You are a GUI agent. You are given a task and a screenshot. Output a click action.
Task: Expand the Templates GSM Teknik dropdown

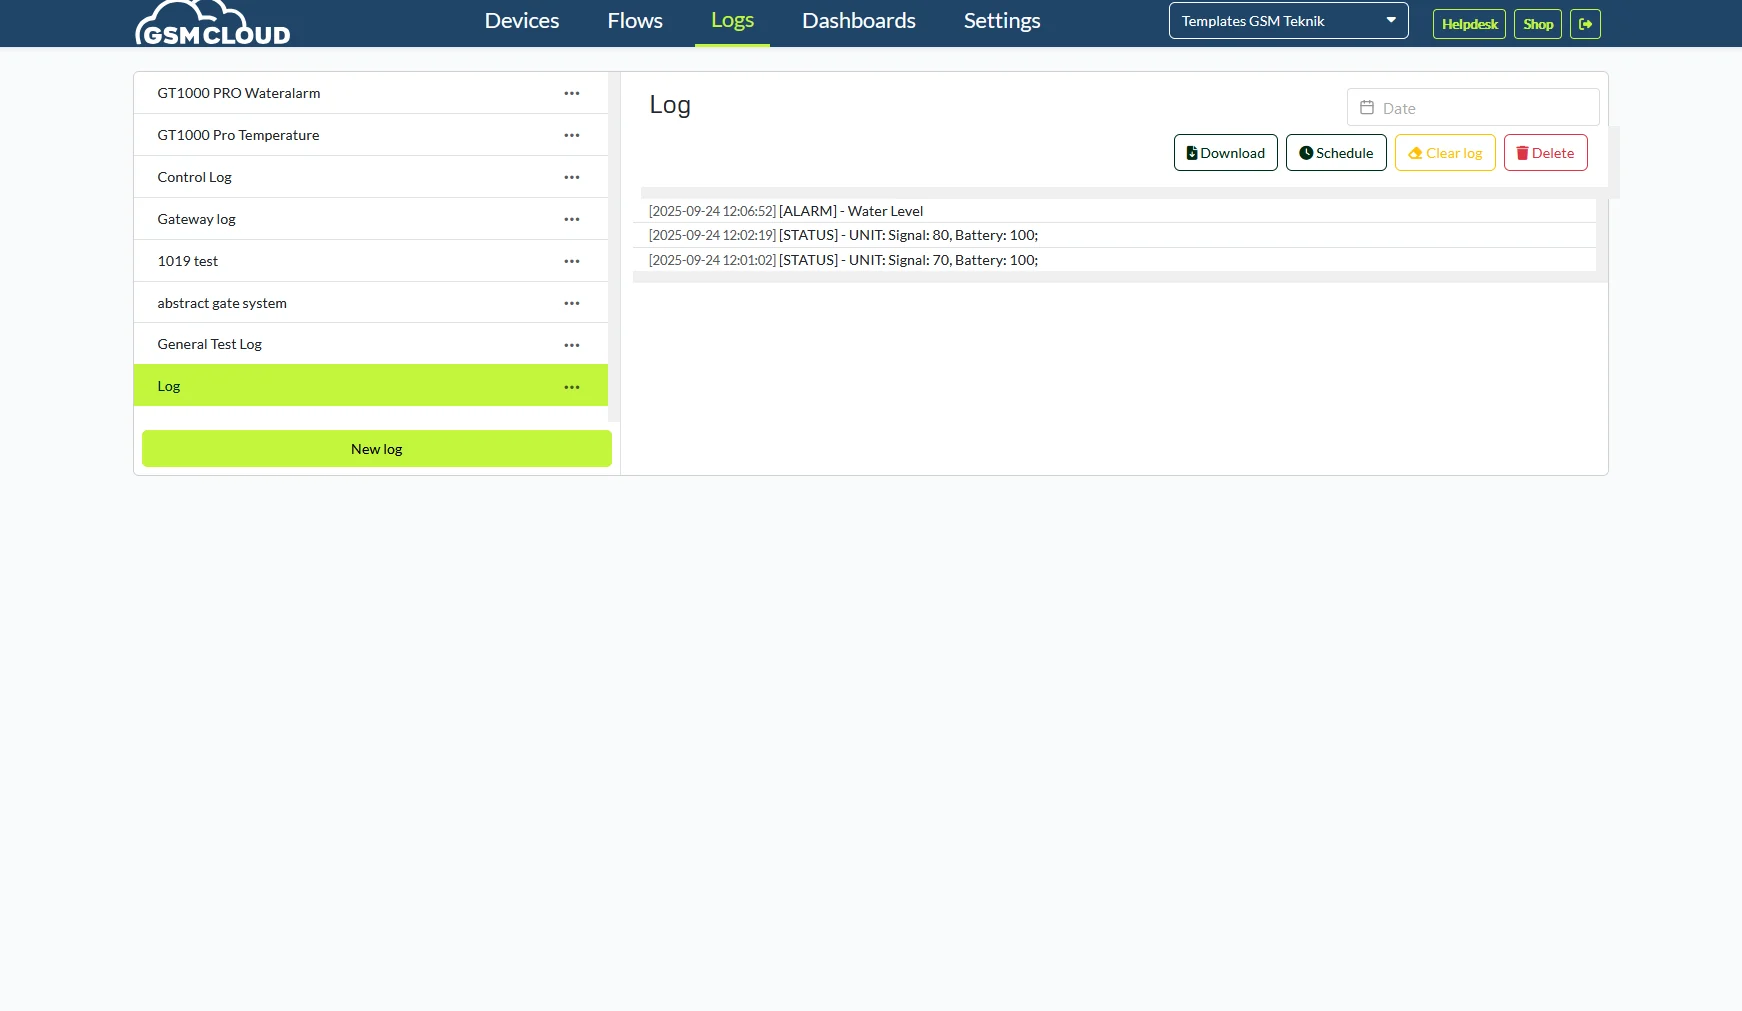click(x=1288, y=21)
